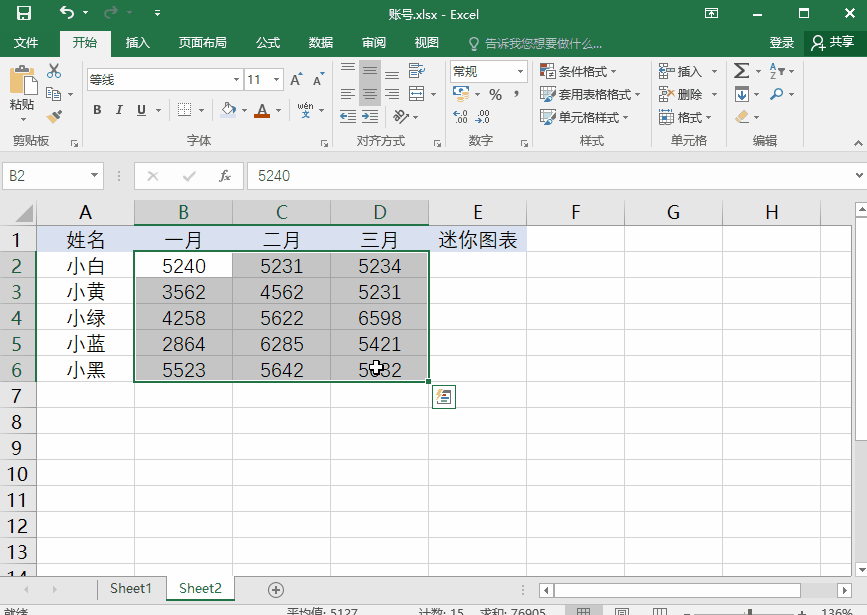Switch to the Sheet1 tab
Viewport: 867px width, 615px height.
tap(130, 589)
